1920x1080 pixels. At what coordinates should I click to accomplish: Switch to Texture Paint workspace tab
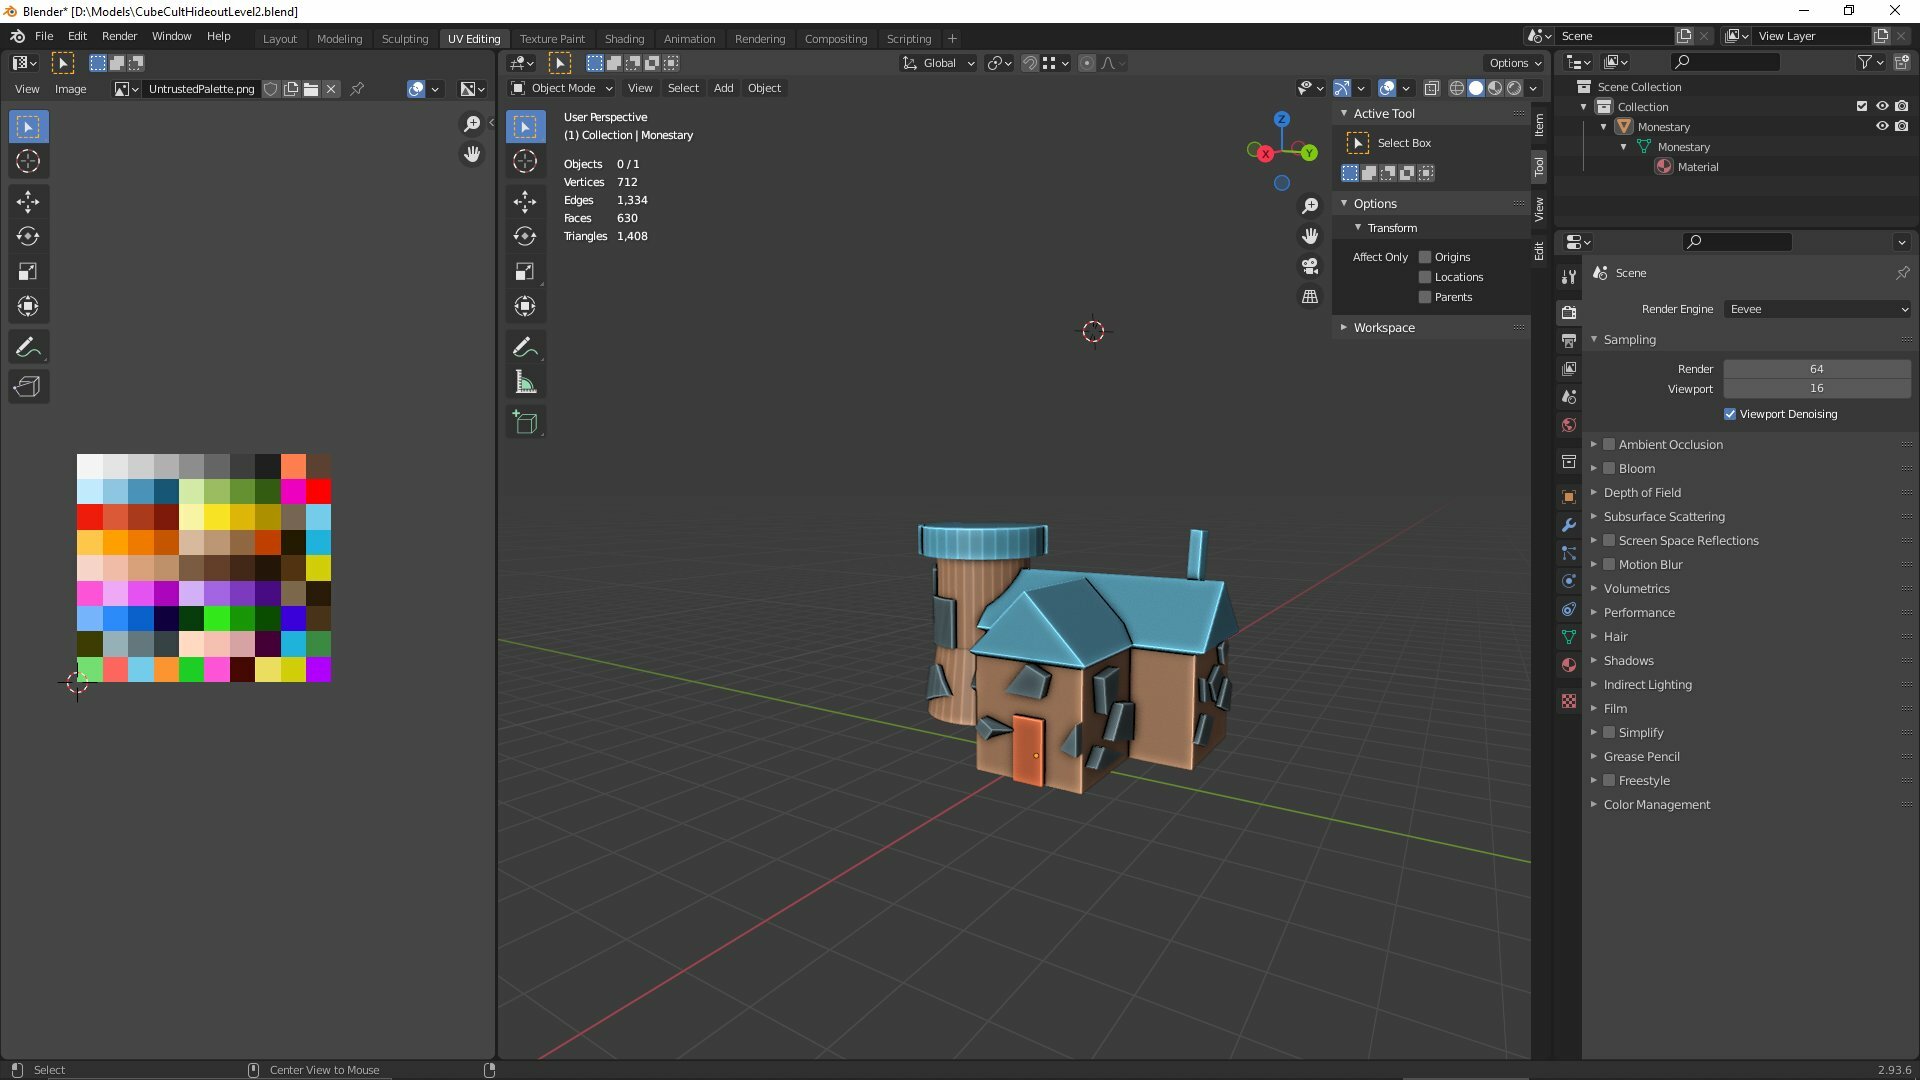(x=552, y=38)
